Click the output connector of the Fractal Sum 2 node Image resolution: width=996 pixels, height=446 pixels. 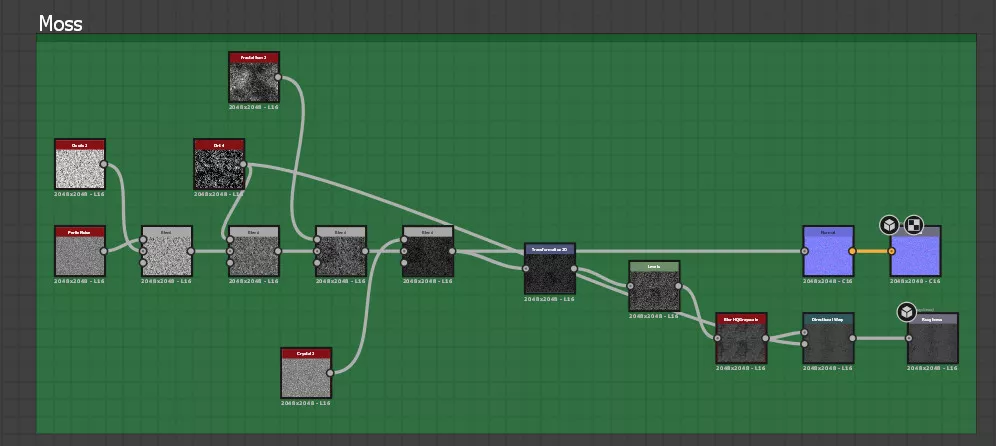pos(279,77)
